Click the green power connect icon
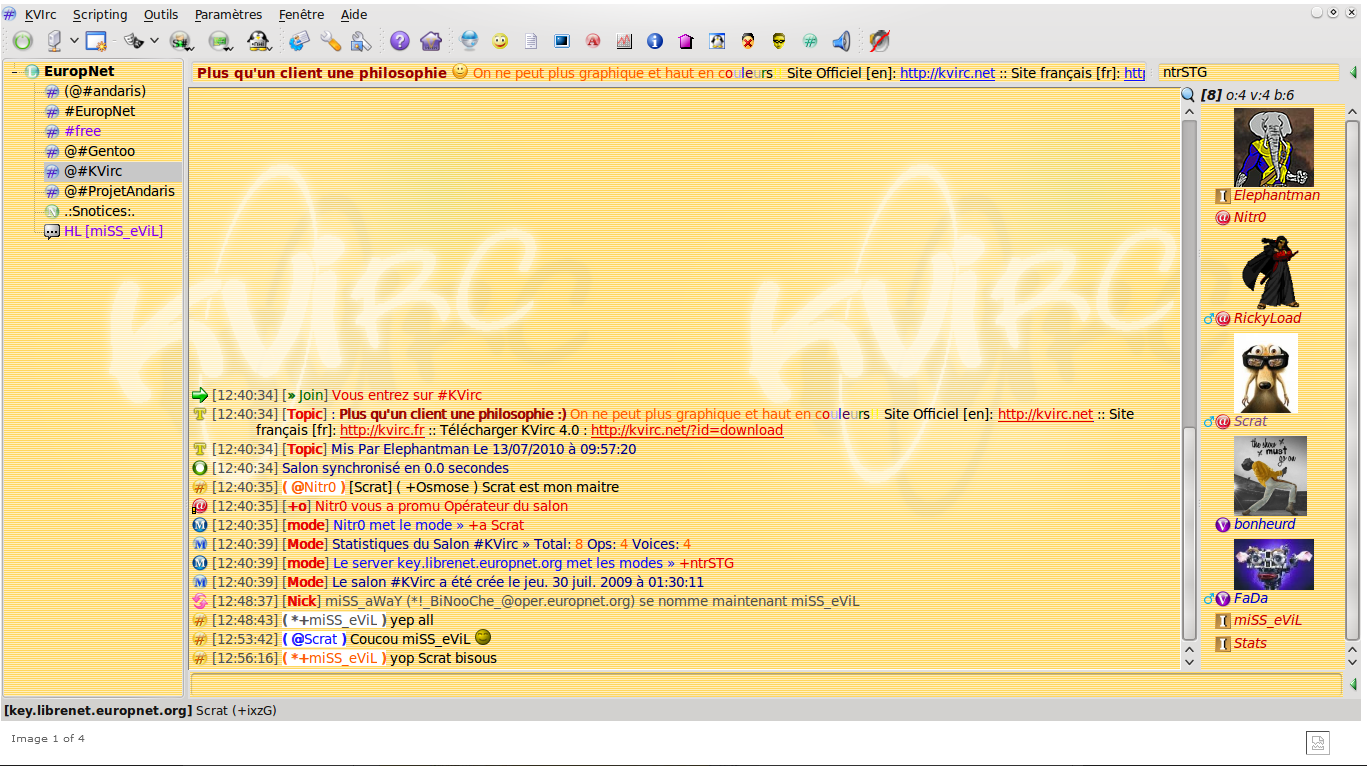Screen dimensions: 1367x766 [x=23, y=41]
